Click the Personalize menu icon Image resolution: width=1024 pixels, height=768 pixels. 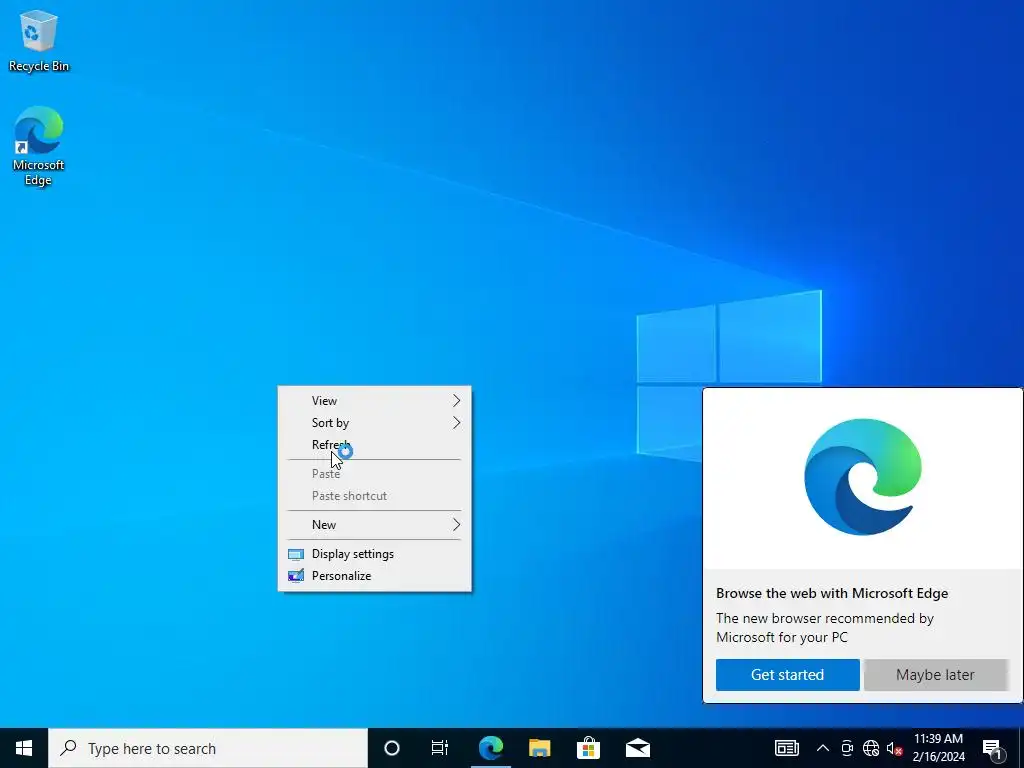296,576
